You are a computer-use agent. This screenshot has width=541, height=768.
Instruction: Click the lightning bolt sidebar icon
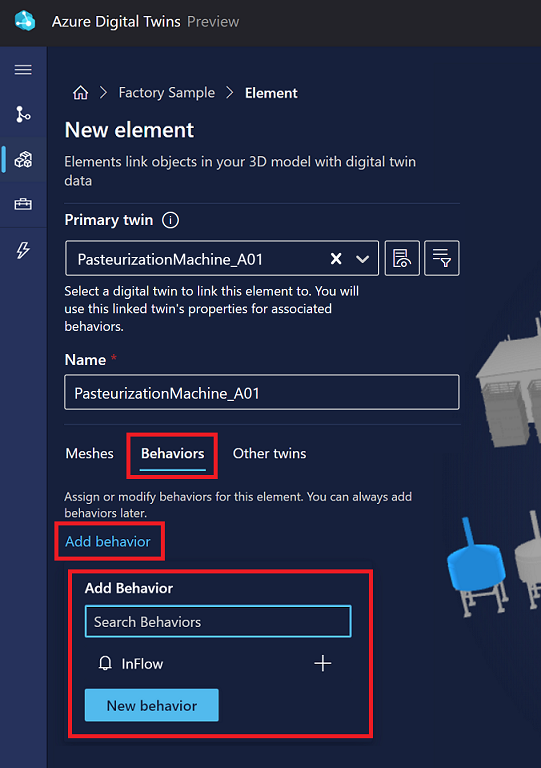pyautogui.click(x=23, y=250)
